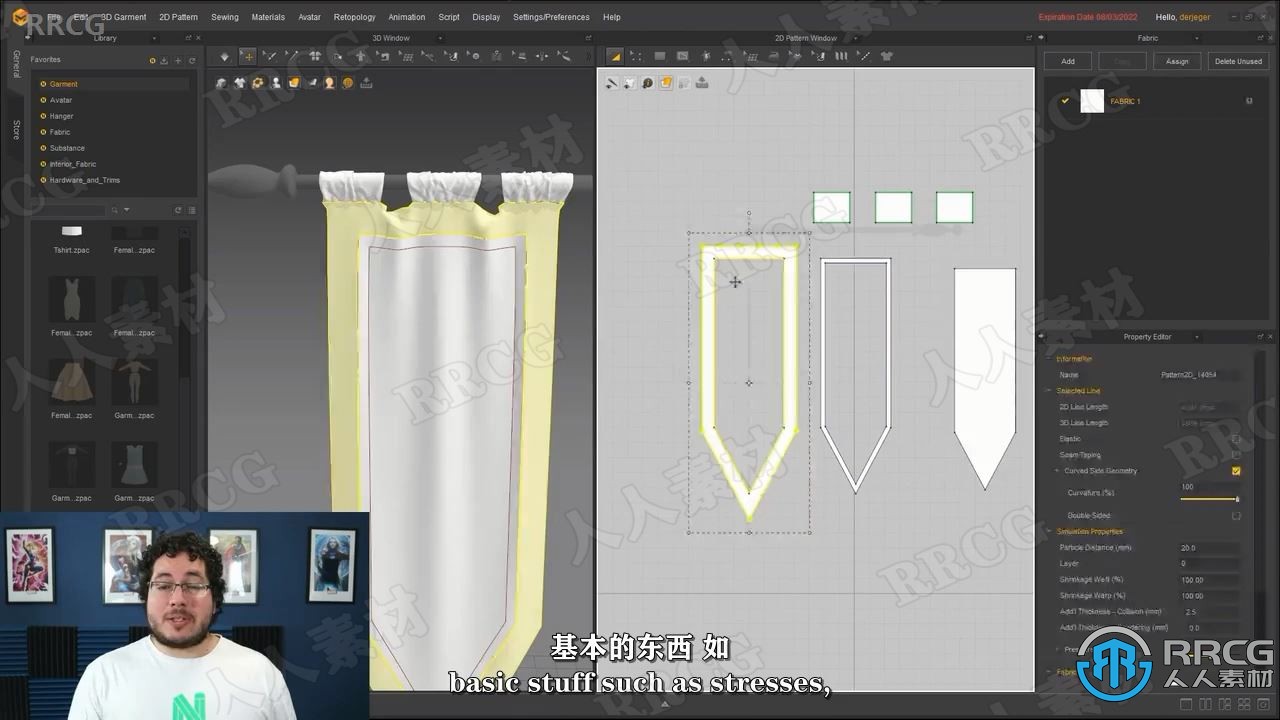Screen dimensions: 1280x720
Task: Click the avatar head display icon in 3D view
Action: (x=329, y=83)
